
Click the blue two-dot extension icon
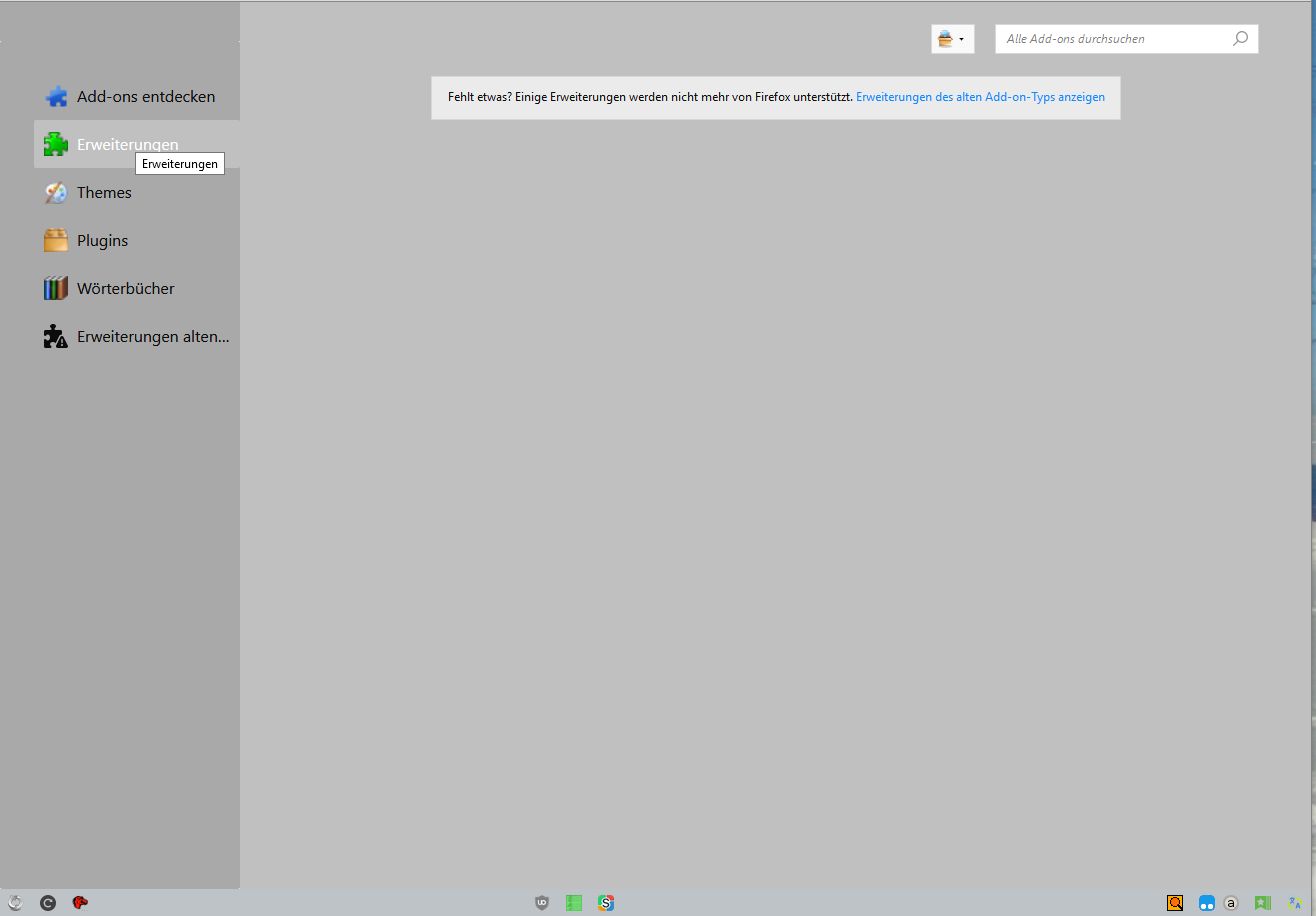[x=1207, y=903]
